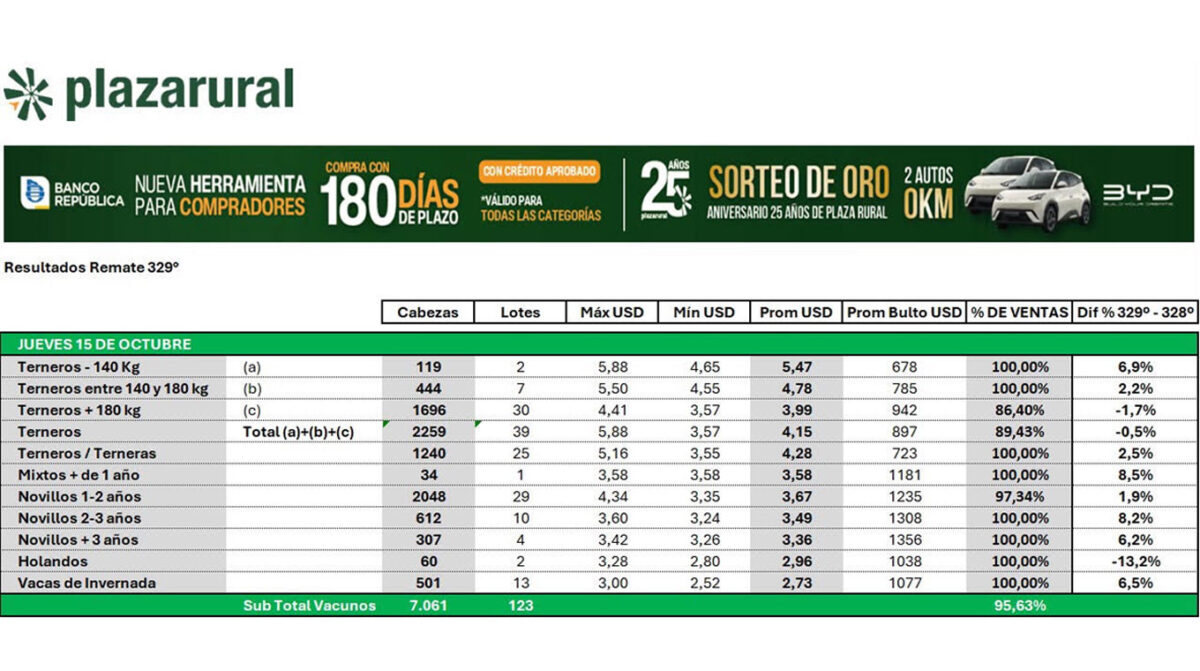Click the 'Holandos' row label

(x=52, y=561)
